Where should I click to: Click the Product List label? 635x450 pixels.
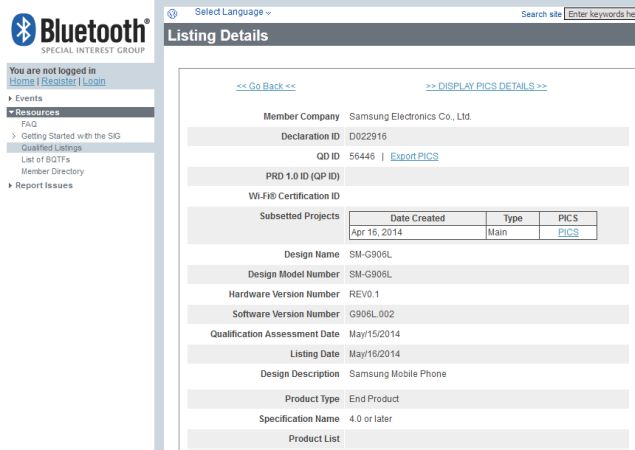coord(314,439)
